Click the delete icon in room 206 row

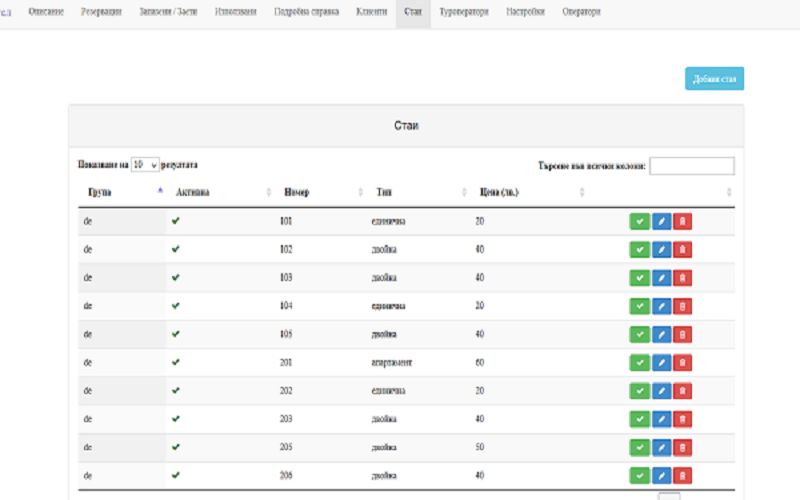click(682, 475)
